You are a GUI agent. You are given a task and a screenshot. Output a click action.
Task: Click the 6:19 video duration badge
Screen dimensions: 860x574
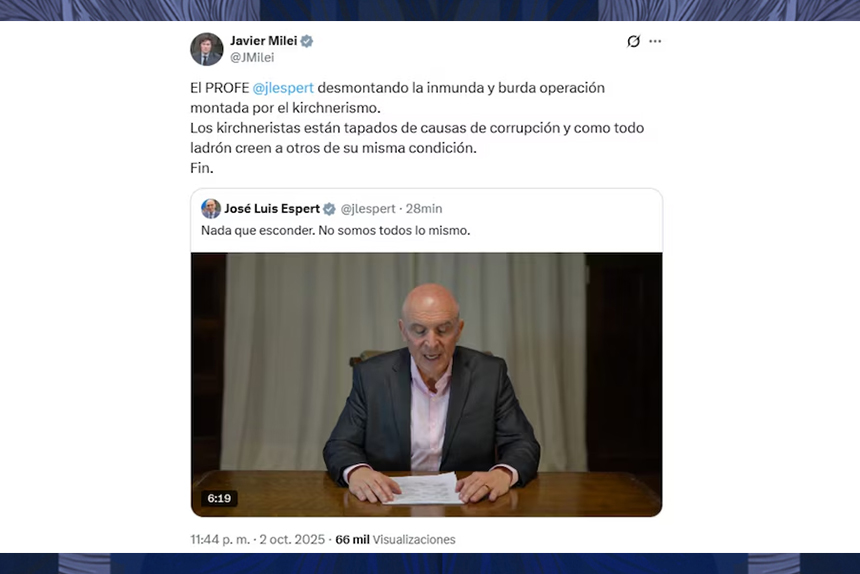point(219,498)
